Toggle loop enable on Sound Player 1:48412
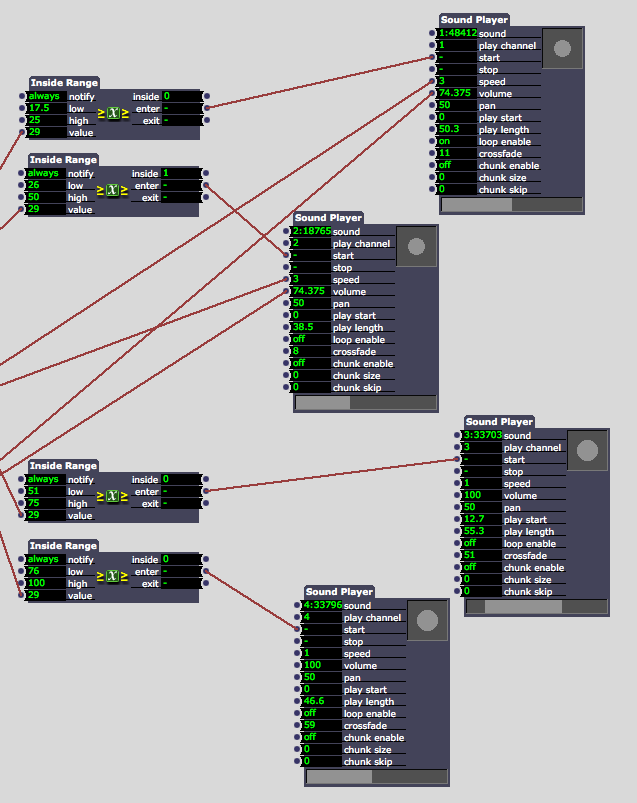The height and width of the screenshot is (803, 637). tap(457, 142)
